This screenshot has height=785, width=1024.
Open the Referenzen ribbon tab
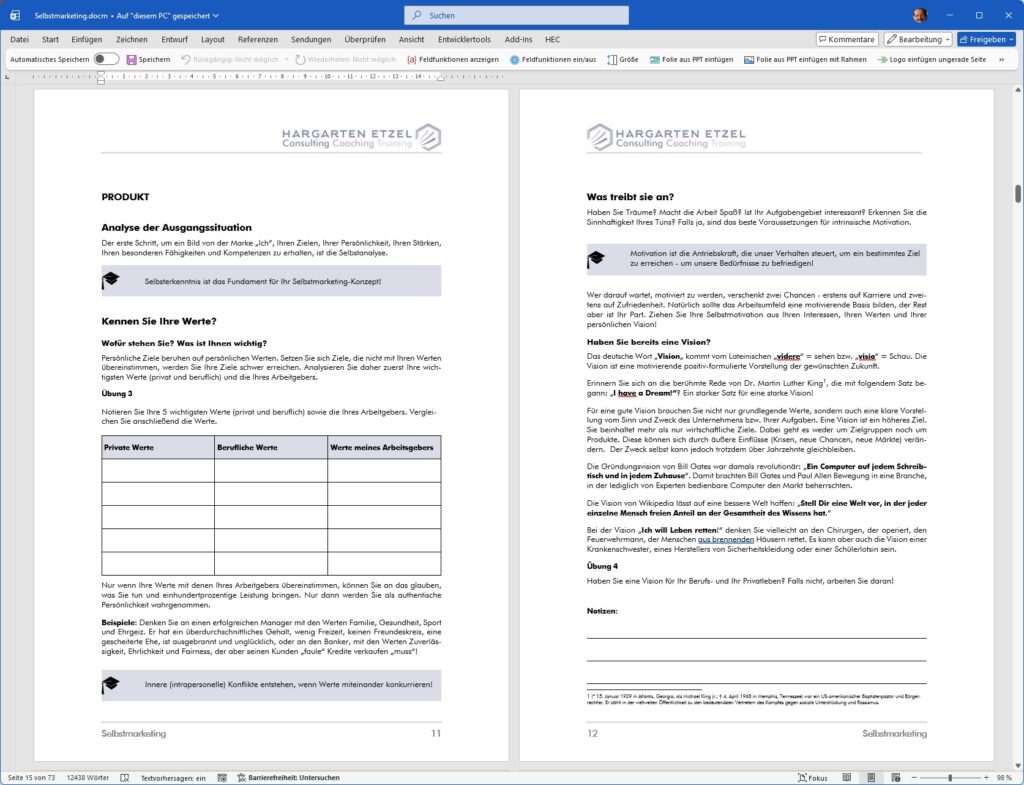258,39
